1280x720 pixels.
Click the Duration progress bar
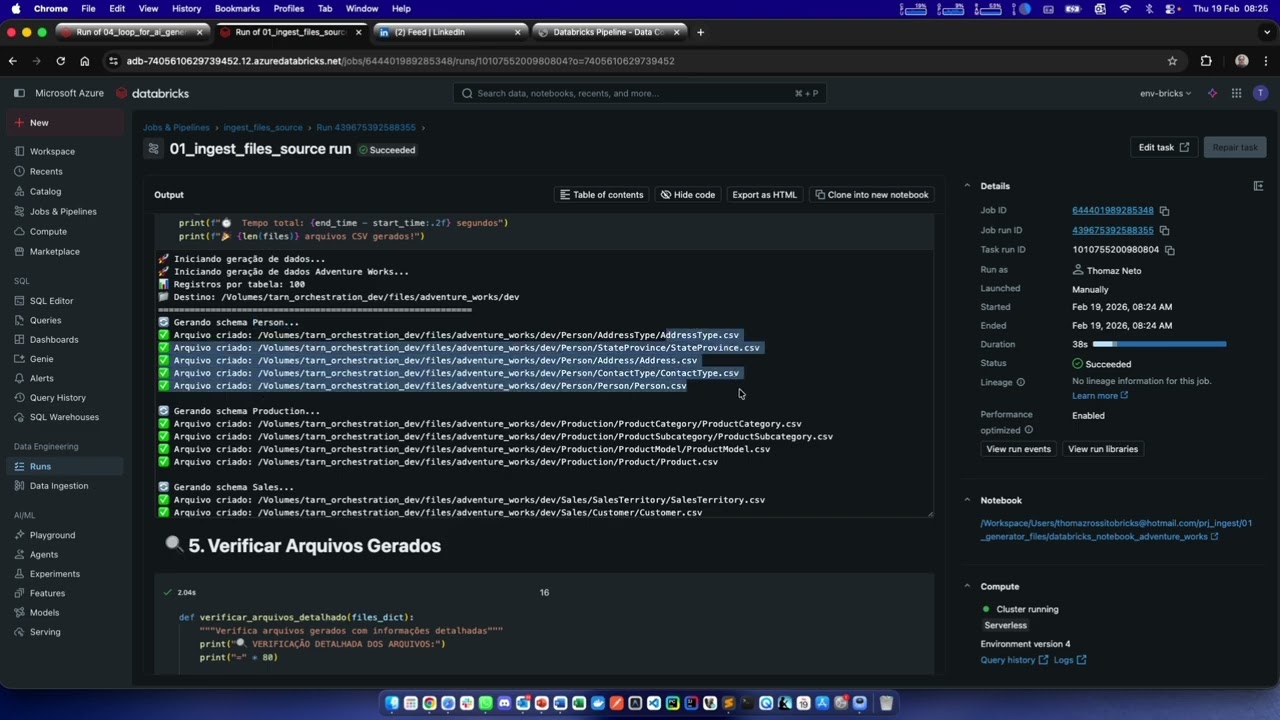[x=1159, y=344]
